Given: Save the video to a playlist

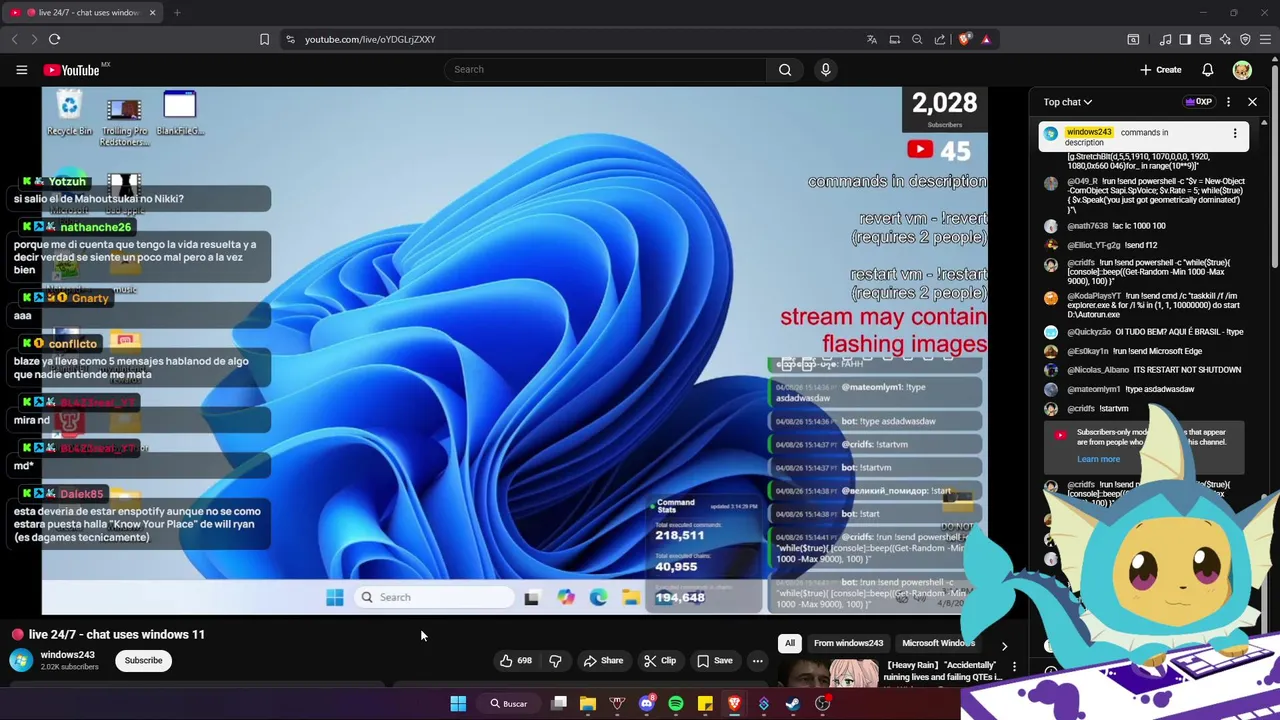Looking at the screenshot, I should pos(715,660).
